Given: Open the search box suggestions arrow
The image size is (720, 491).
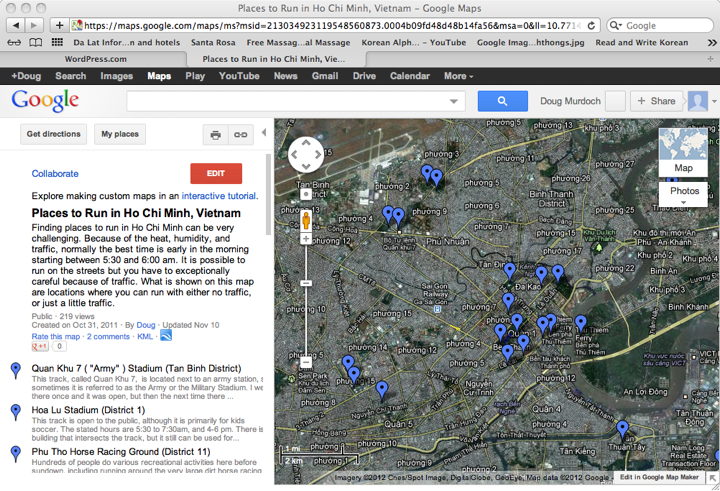Looking at the screenshot, I should coord(456,101).
